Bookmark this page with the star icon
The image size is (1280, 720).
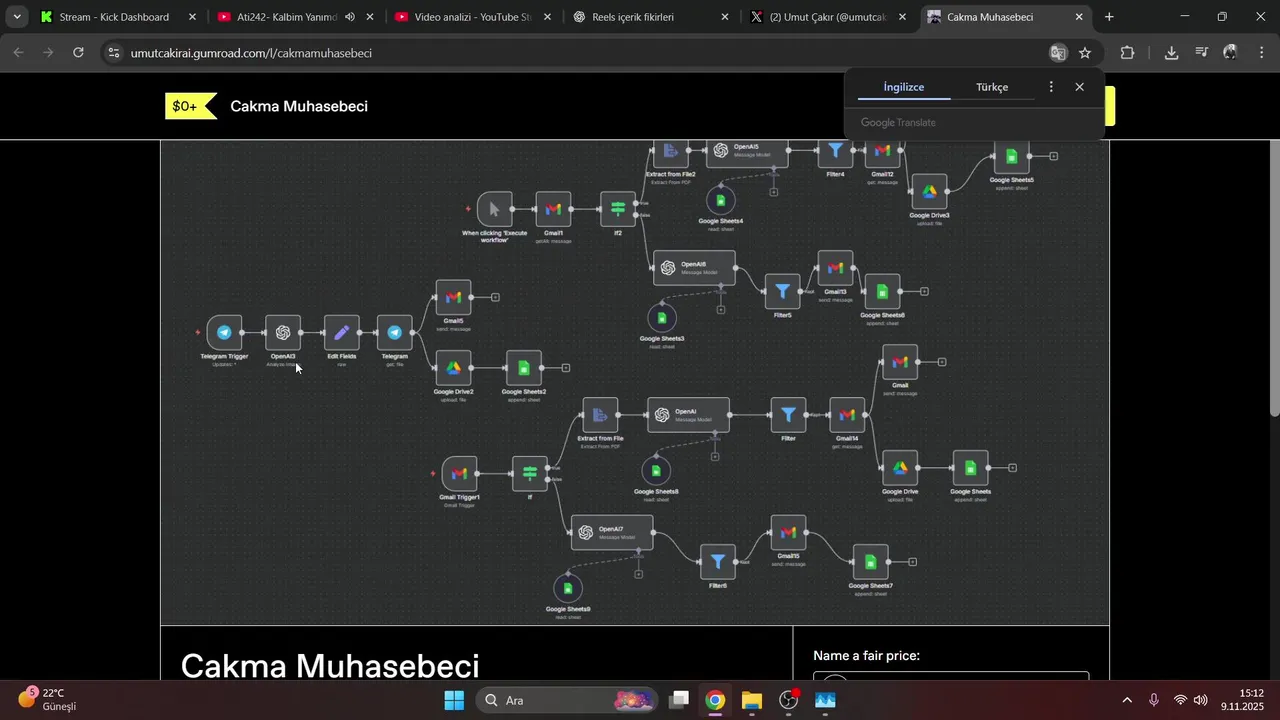[x=1085, y=53]
